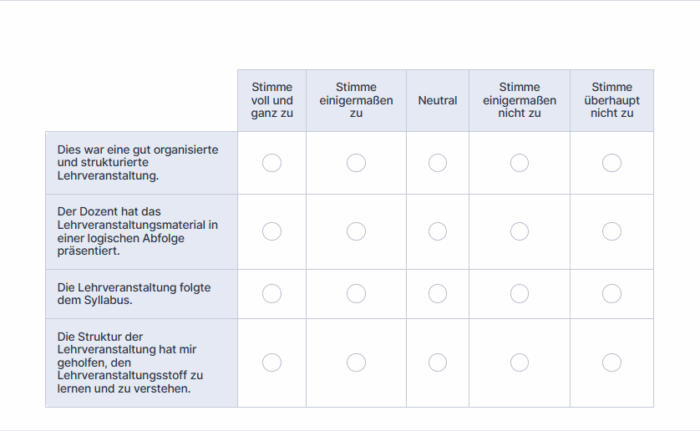700x431 pixels.
Task: Select 'Stimme voll und ganz zu' for Syllabus statement
Action: [x=272, y=294]
